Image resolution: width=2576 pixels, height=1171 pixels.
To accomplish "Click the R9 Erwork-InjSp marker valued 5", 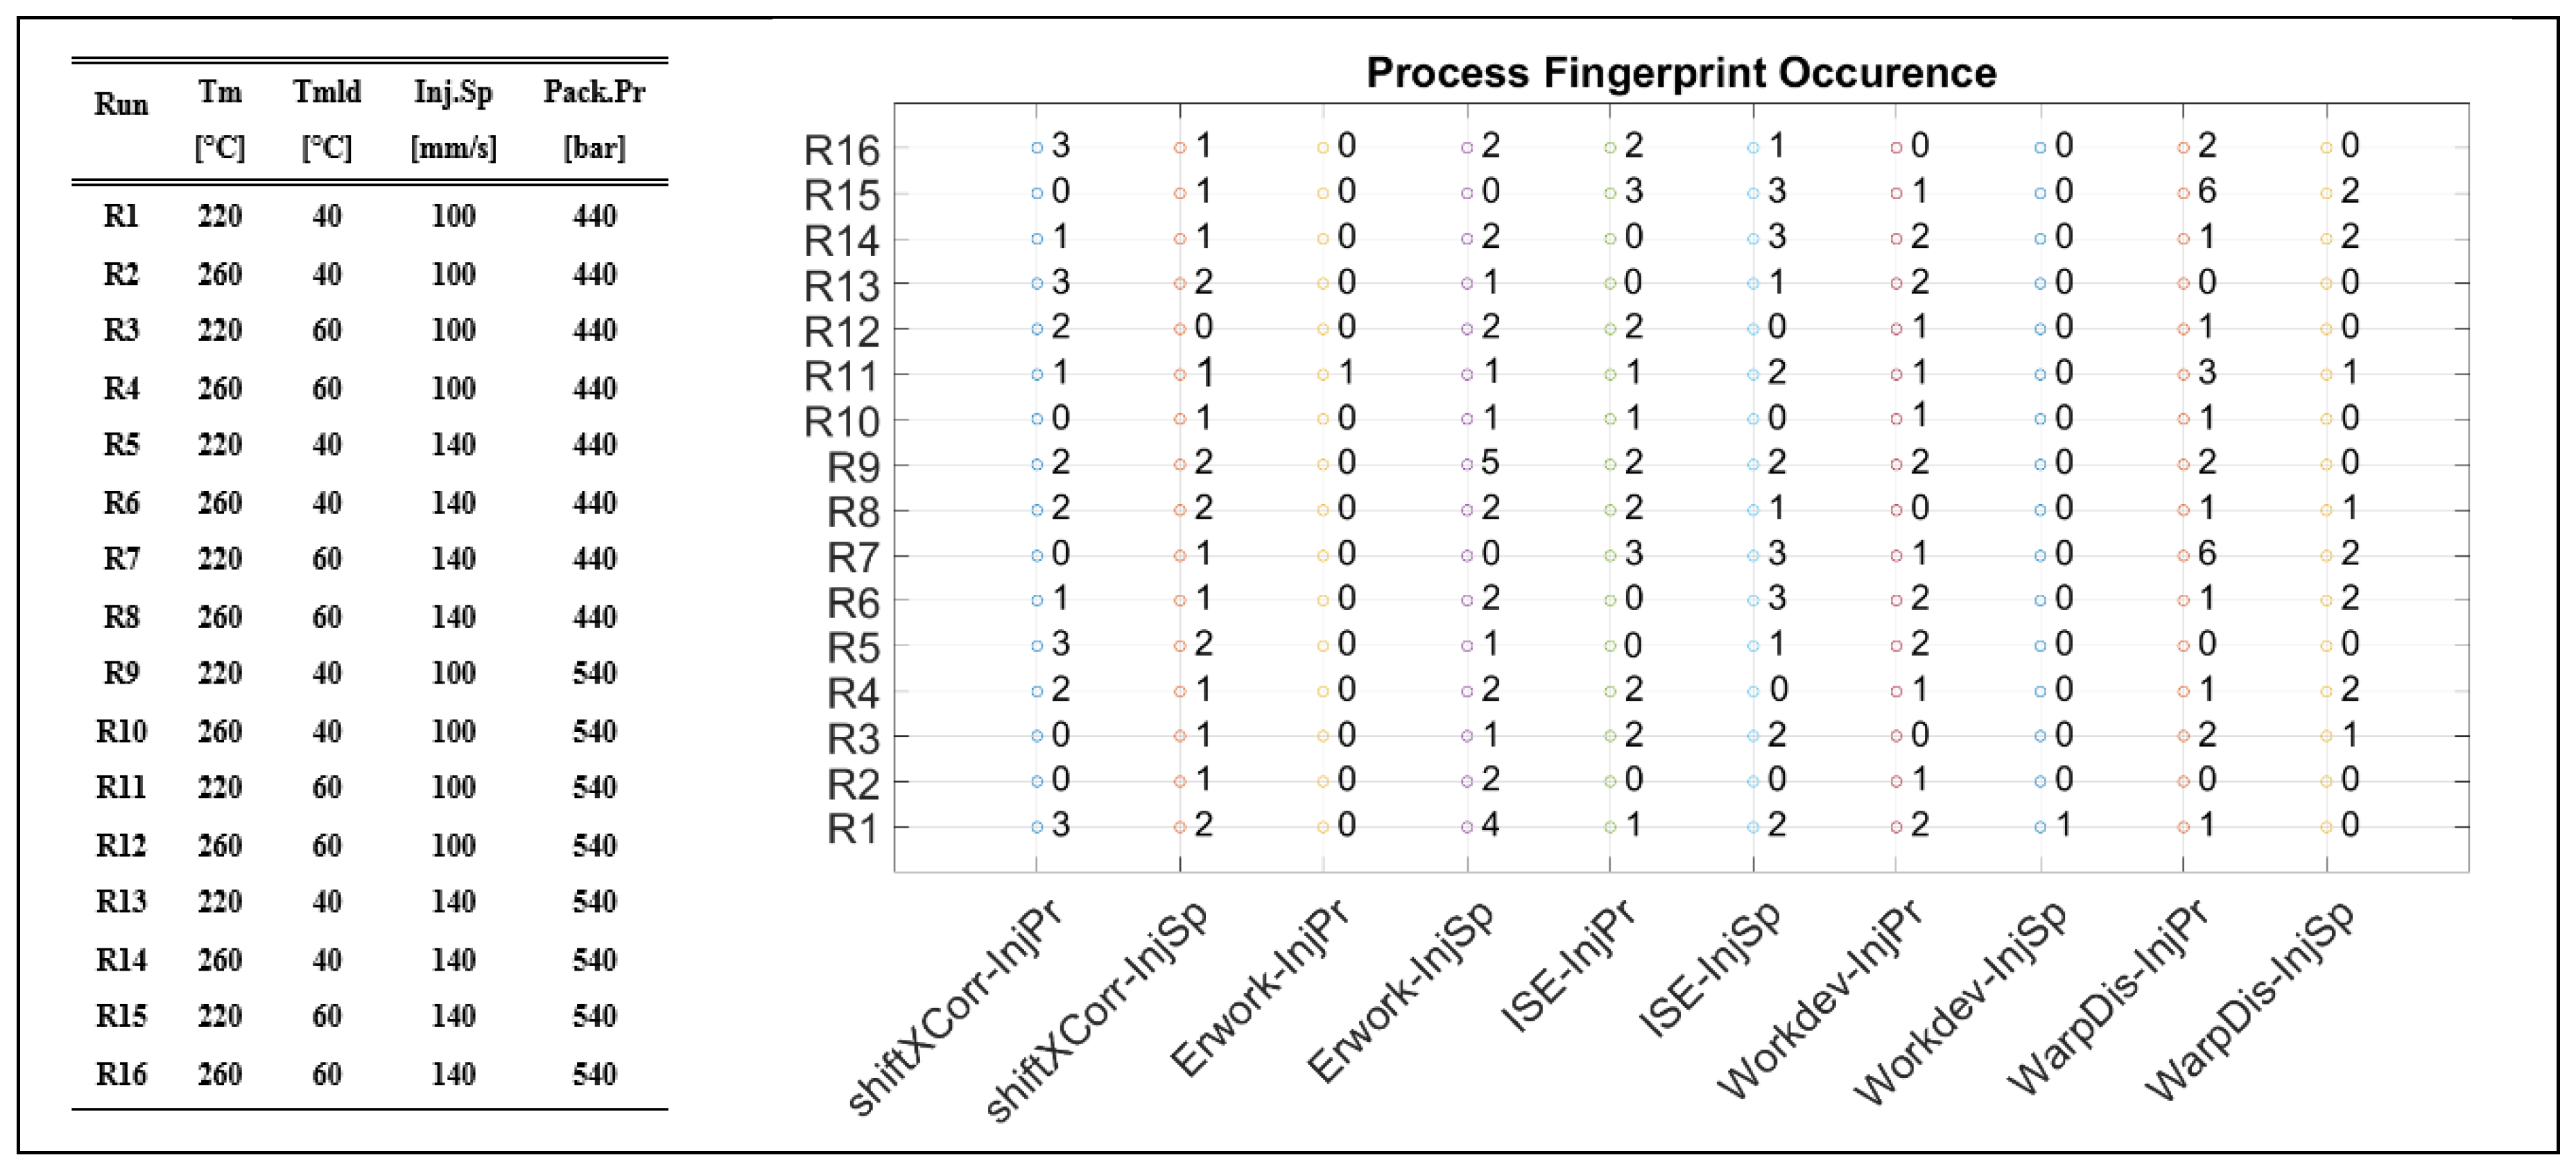I will tap(1467, 465).
